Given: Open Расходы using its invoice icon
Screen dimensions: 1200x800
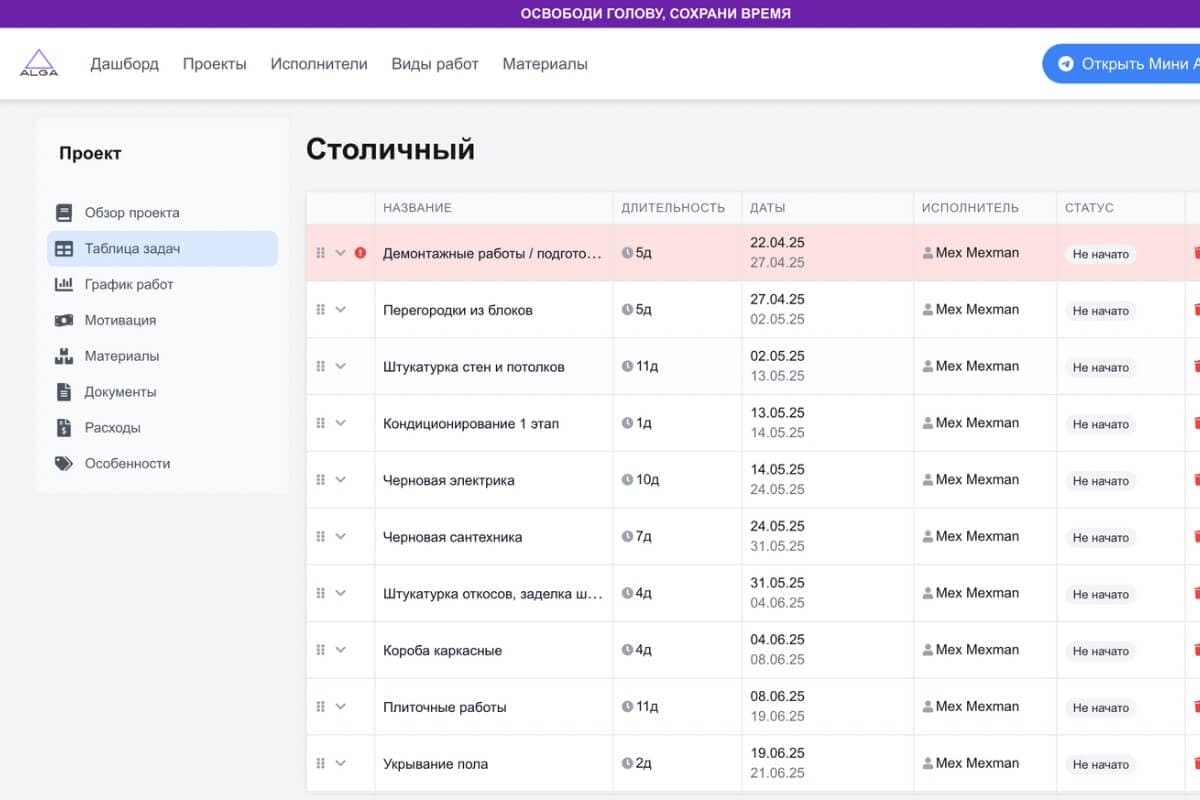Looking at the screenshot, I should coord(64,427).
